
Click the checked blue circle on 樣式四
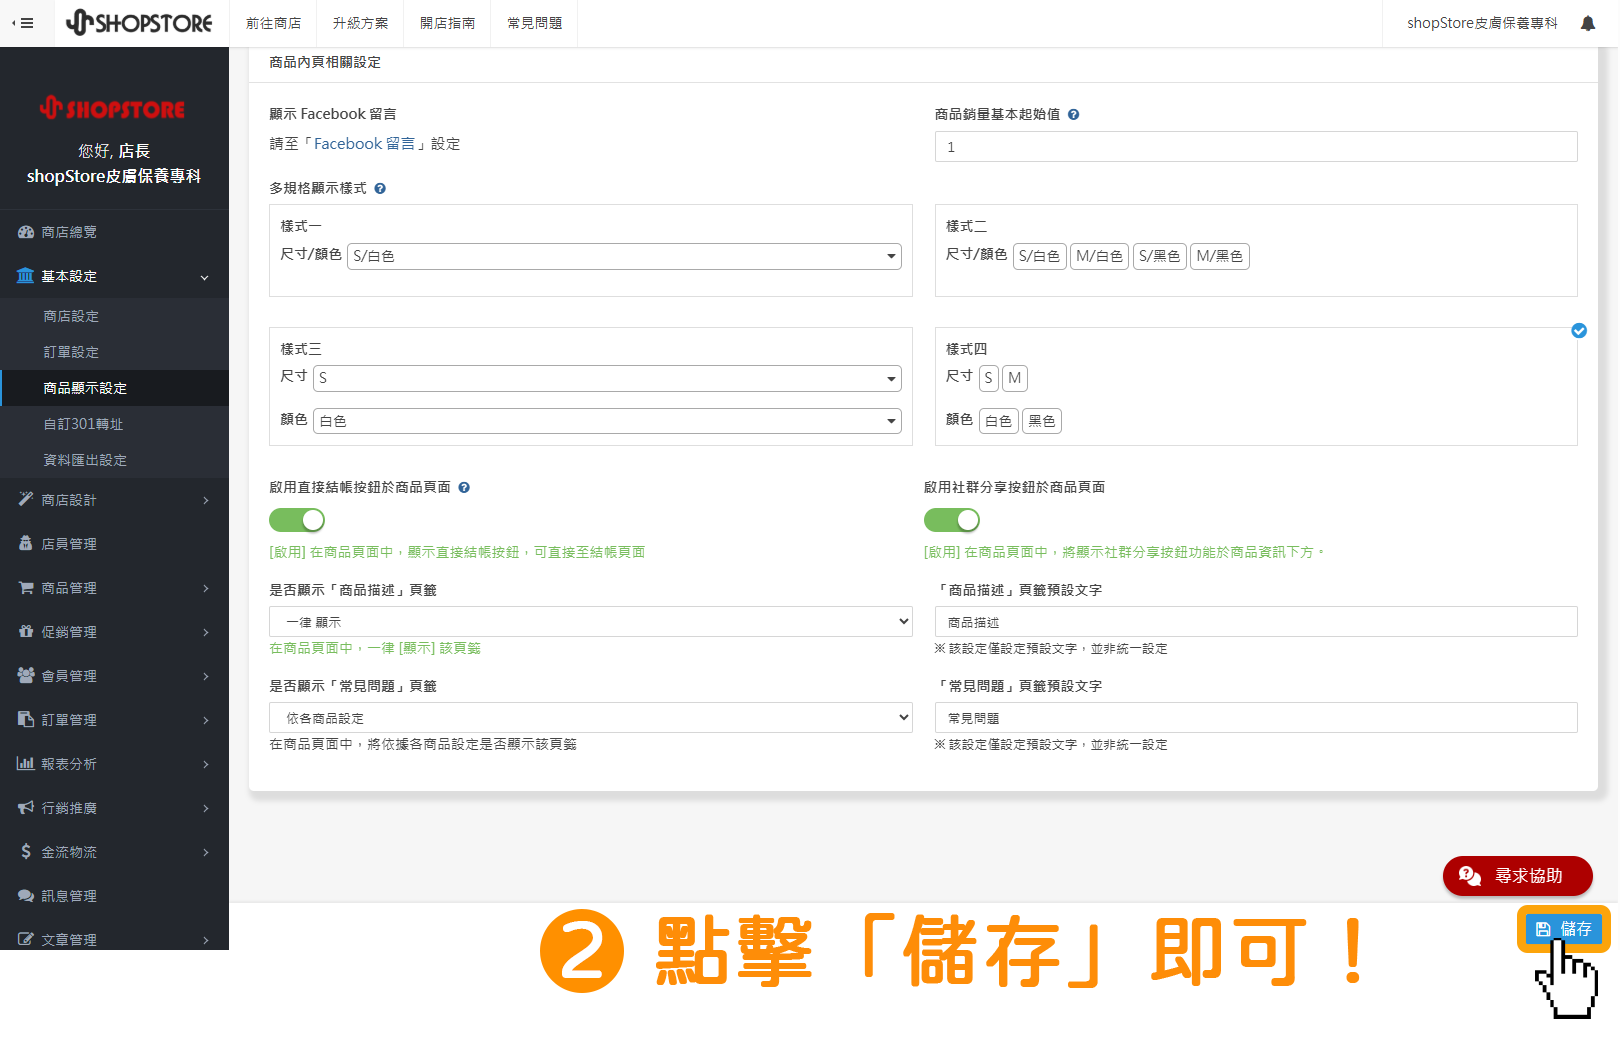coord(1579,330)
